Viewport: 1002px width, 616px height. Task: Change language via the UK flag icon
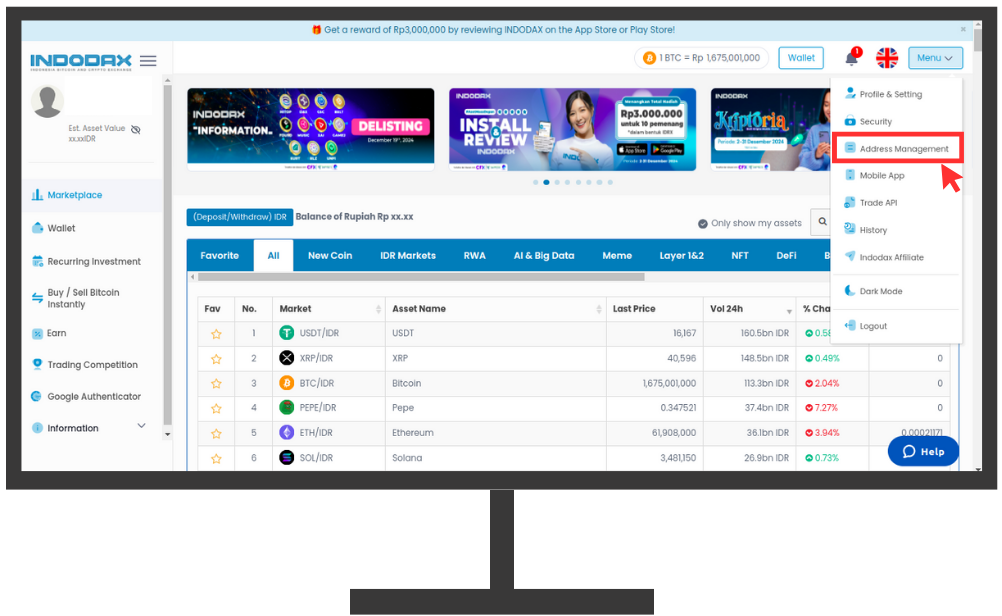pyautogui.click(x=886, y=58)
